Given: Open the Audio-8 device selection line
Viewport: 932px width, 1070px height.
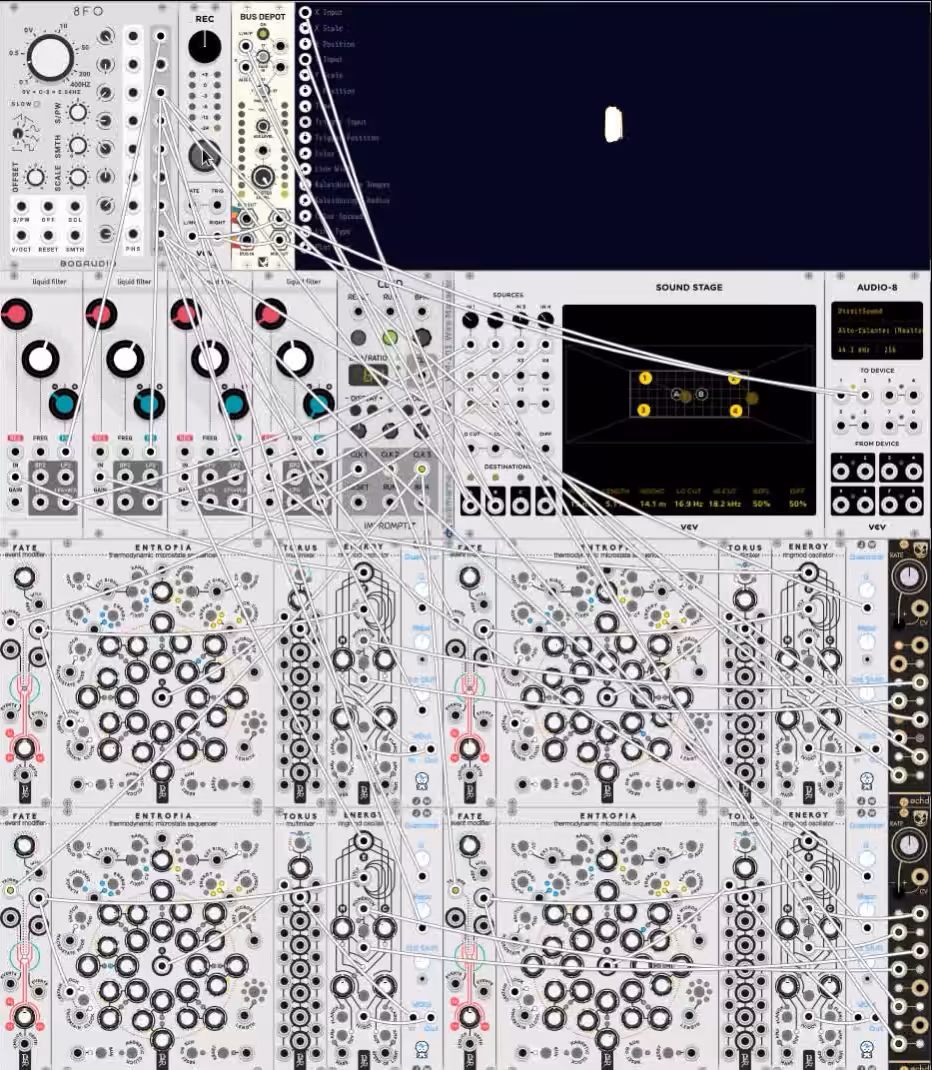Looking at the screenshot, I should [x=877, y=330].
